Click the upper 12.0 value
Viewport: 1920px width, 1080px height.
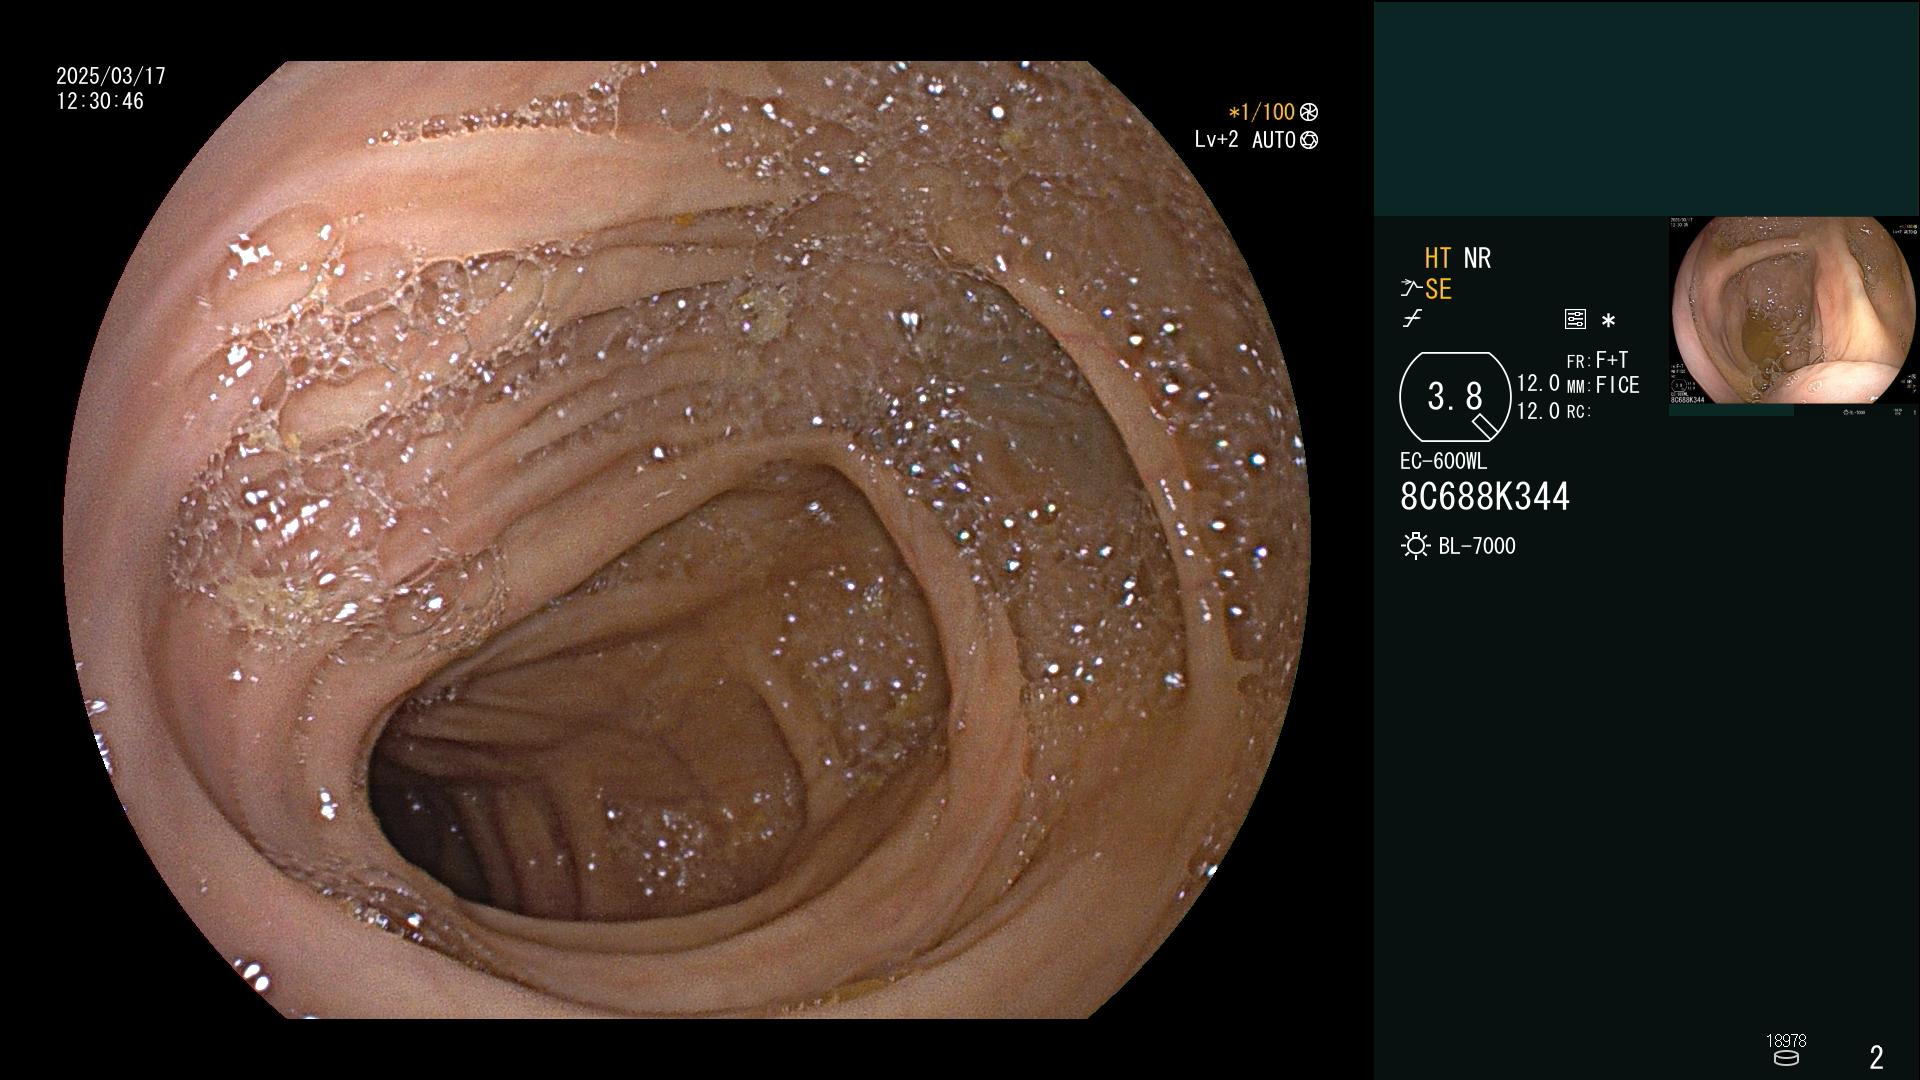1538,383
